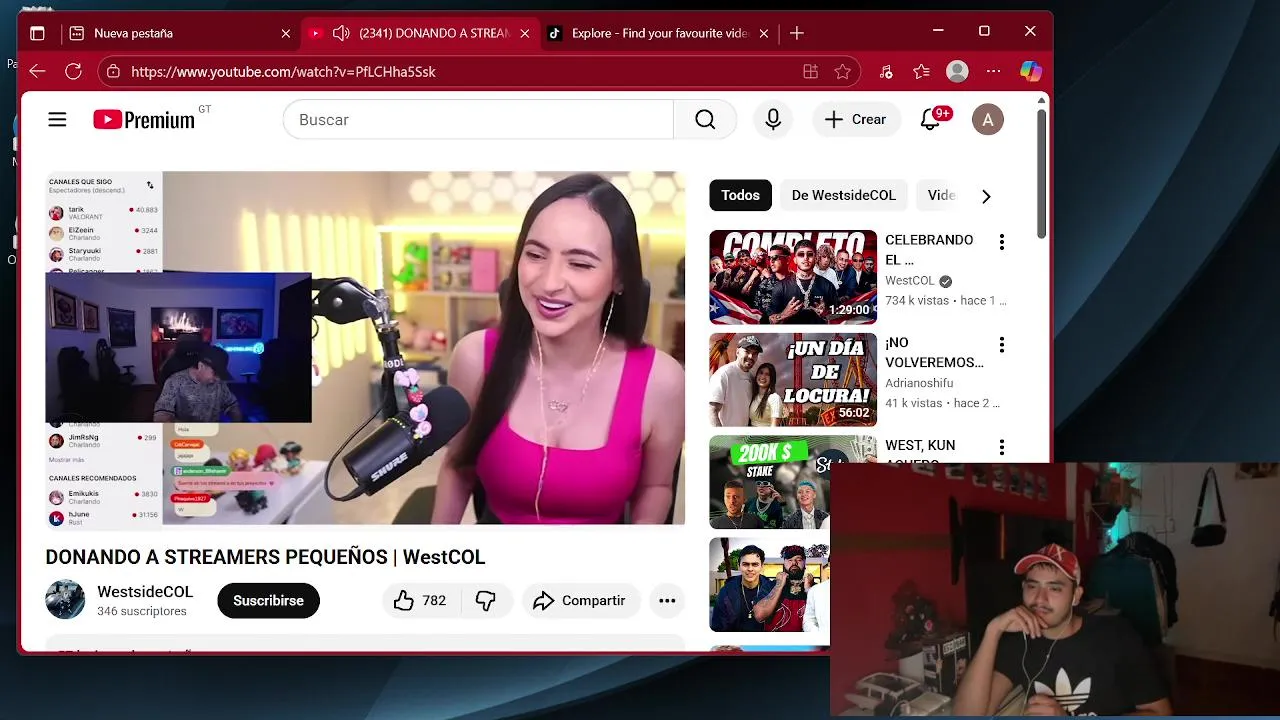Open a new browser tab
Screen dimensions: 1280x720
(x=796, y=33)
